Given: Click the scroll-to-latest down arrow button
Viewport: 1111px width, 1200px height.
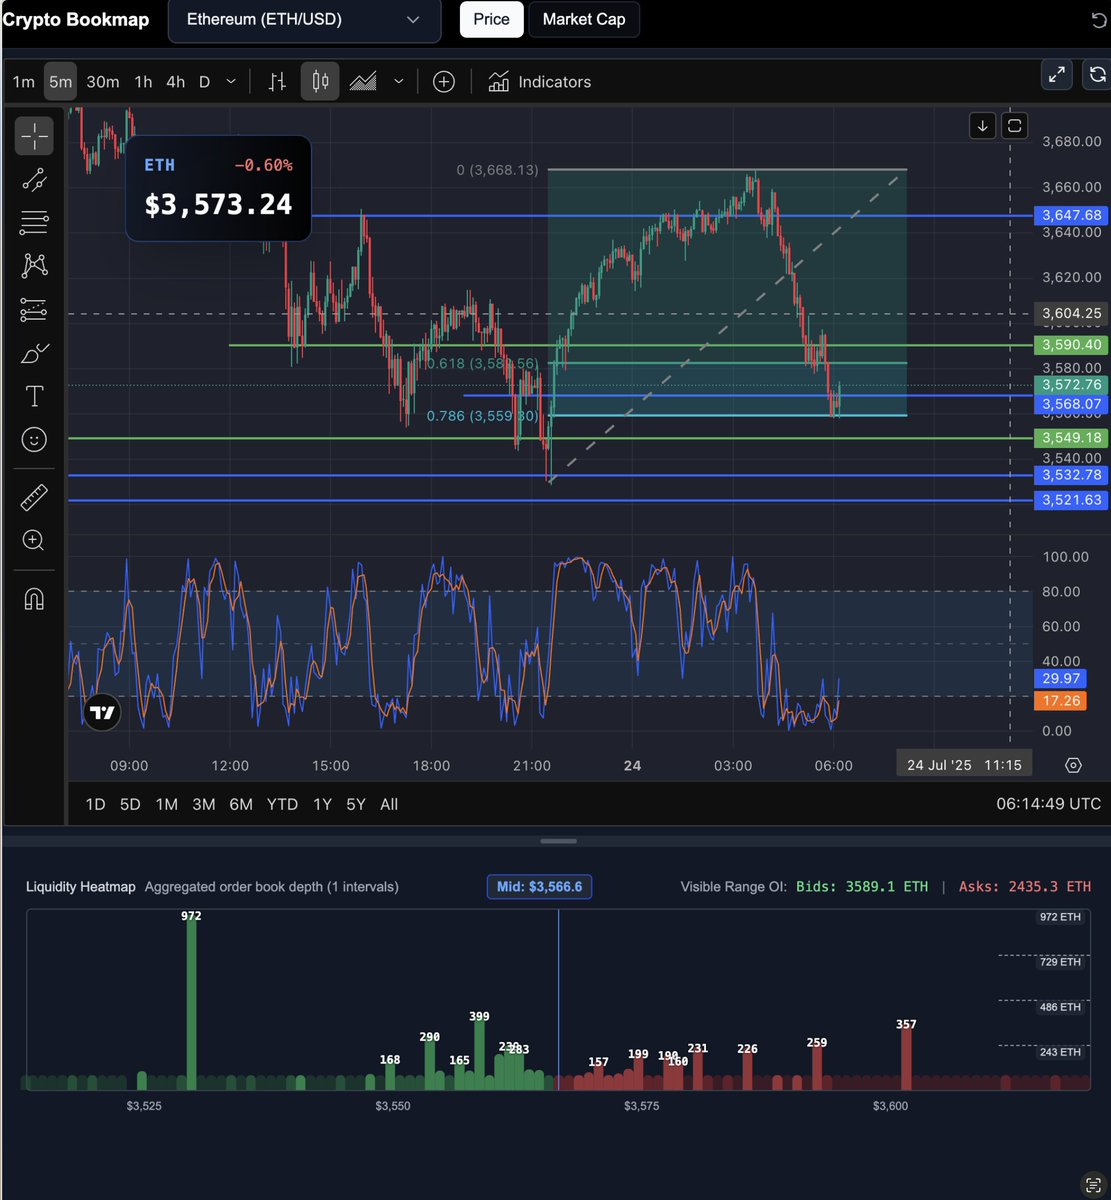Looking at the screenshot, I should click(x=982, y=125).
